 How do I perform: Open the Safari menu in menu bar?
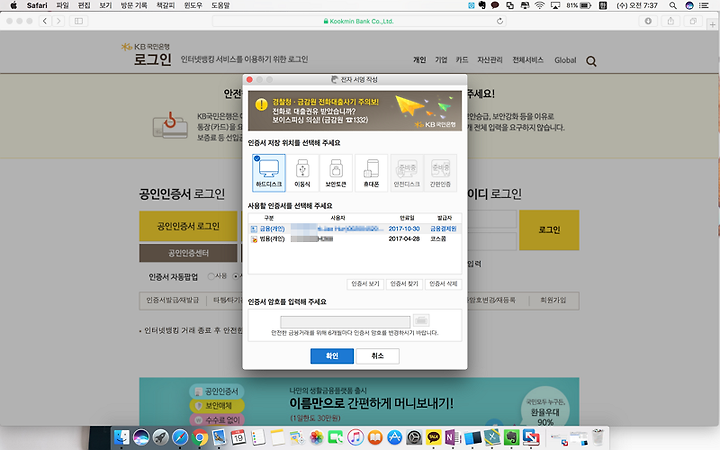37,6
